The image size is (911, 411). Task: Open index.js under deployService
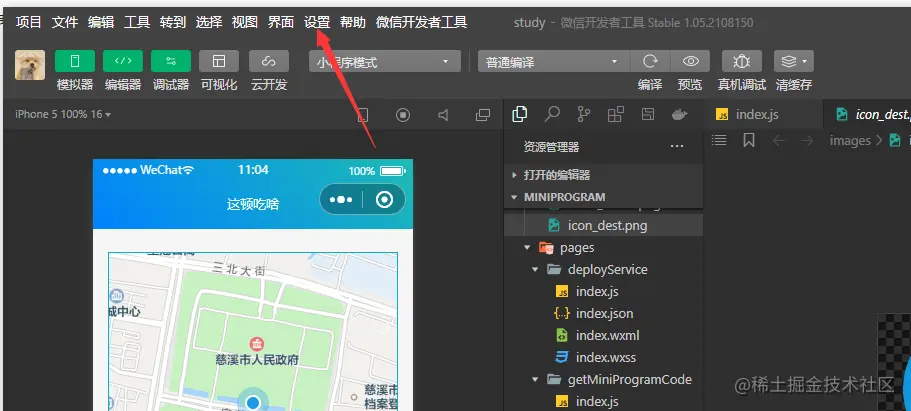604,292
